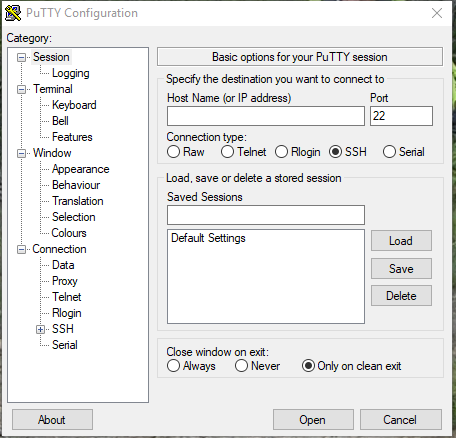This screenshot has height=438, width=456.
Task: Open the Proxy category
Action: coord(65,281)
